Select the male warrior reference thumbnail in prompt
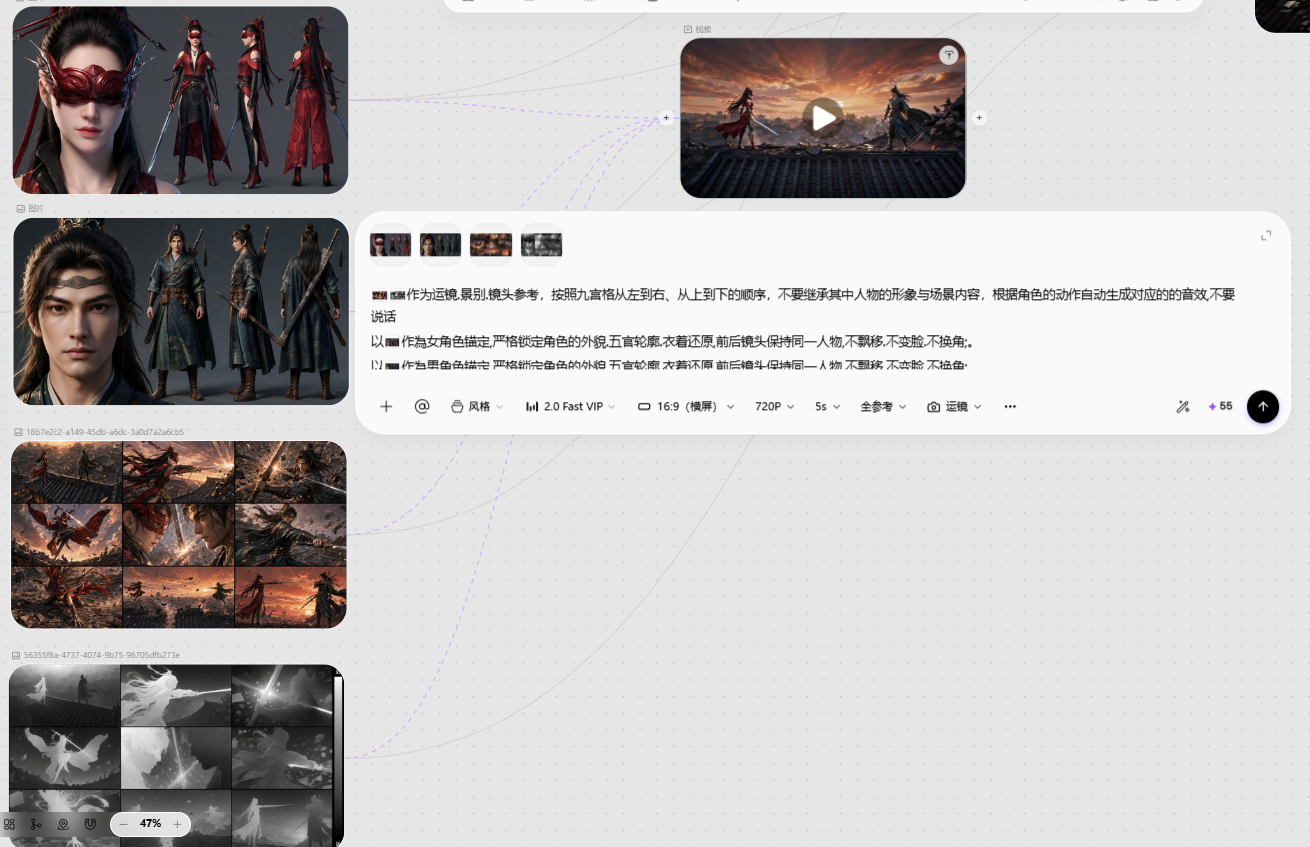Screen dimensions: 1310x847 (x=441, y=245)
